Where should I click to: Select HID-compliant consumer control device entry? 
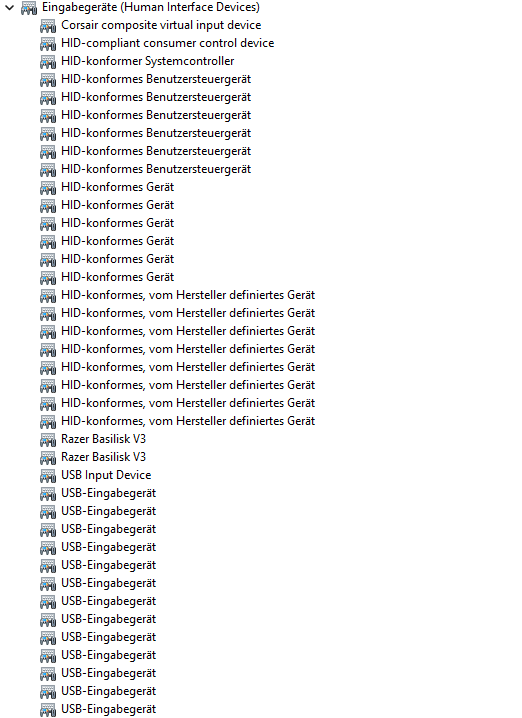[168, 43]
